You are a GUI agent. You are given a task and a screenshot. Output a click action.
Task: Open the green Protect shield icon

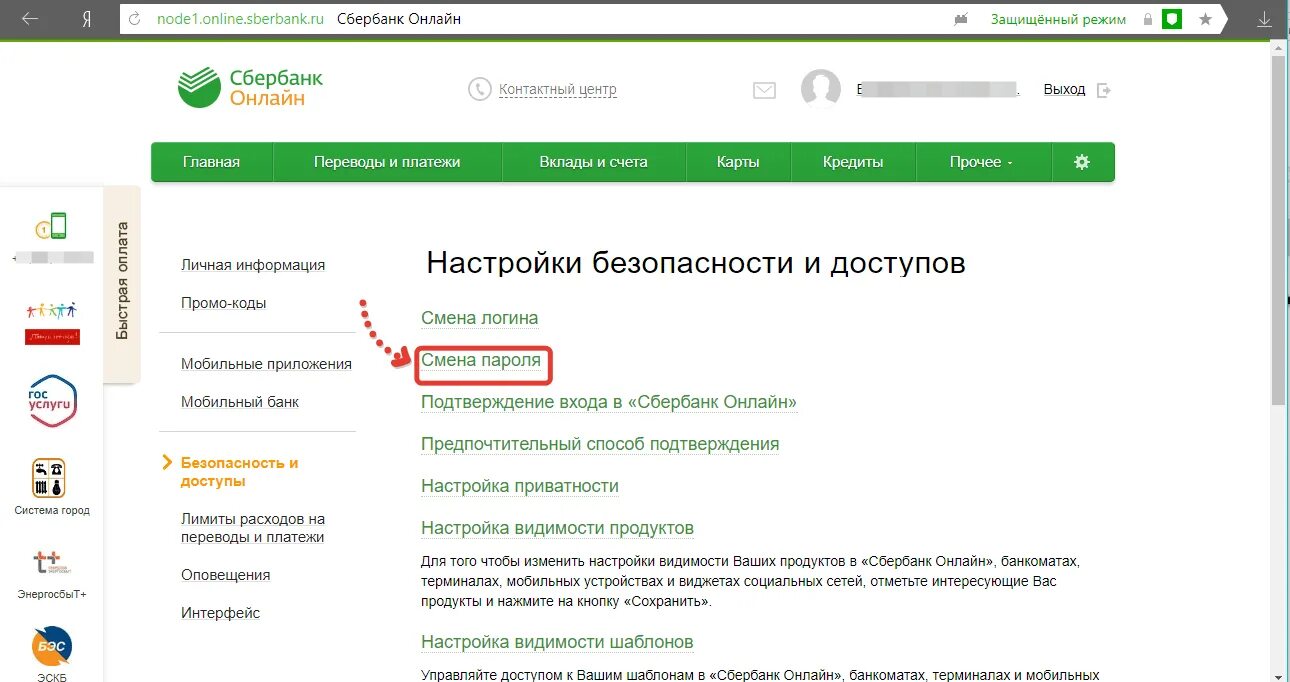1172,19
